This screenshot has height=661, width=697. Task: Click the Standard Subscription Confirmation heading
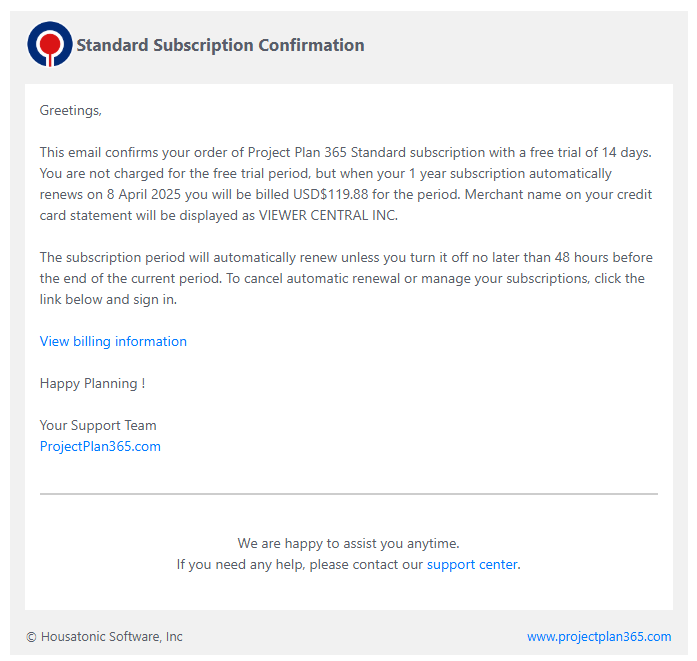tap(220, 45)
